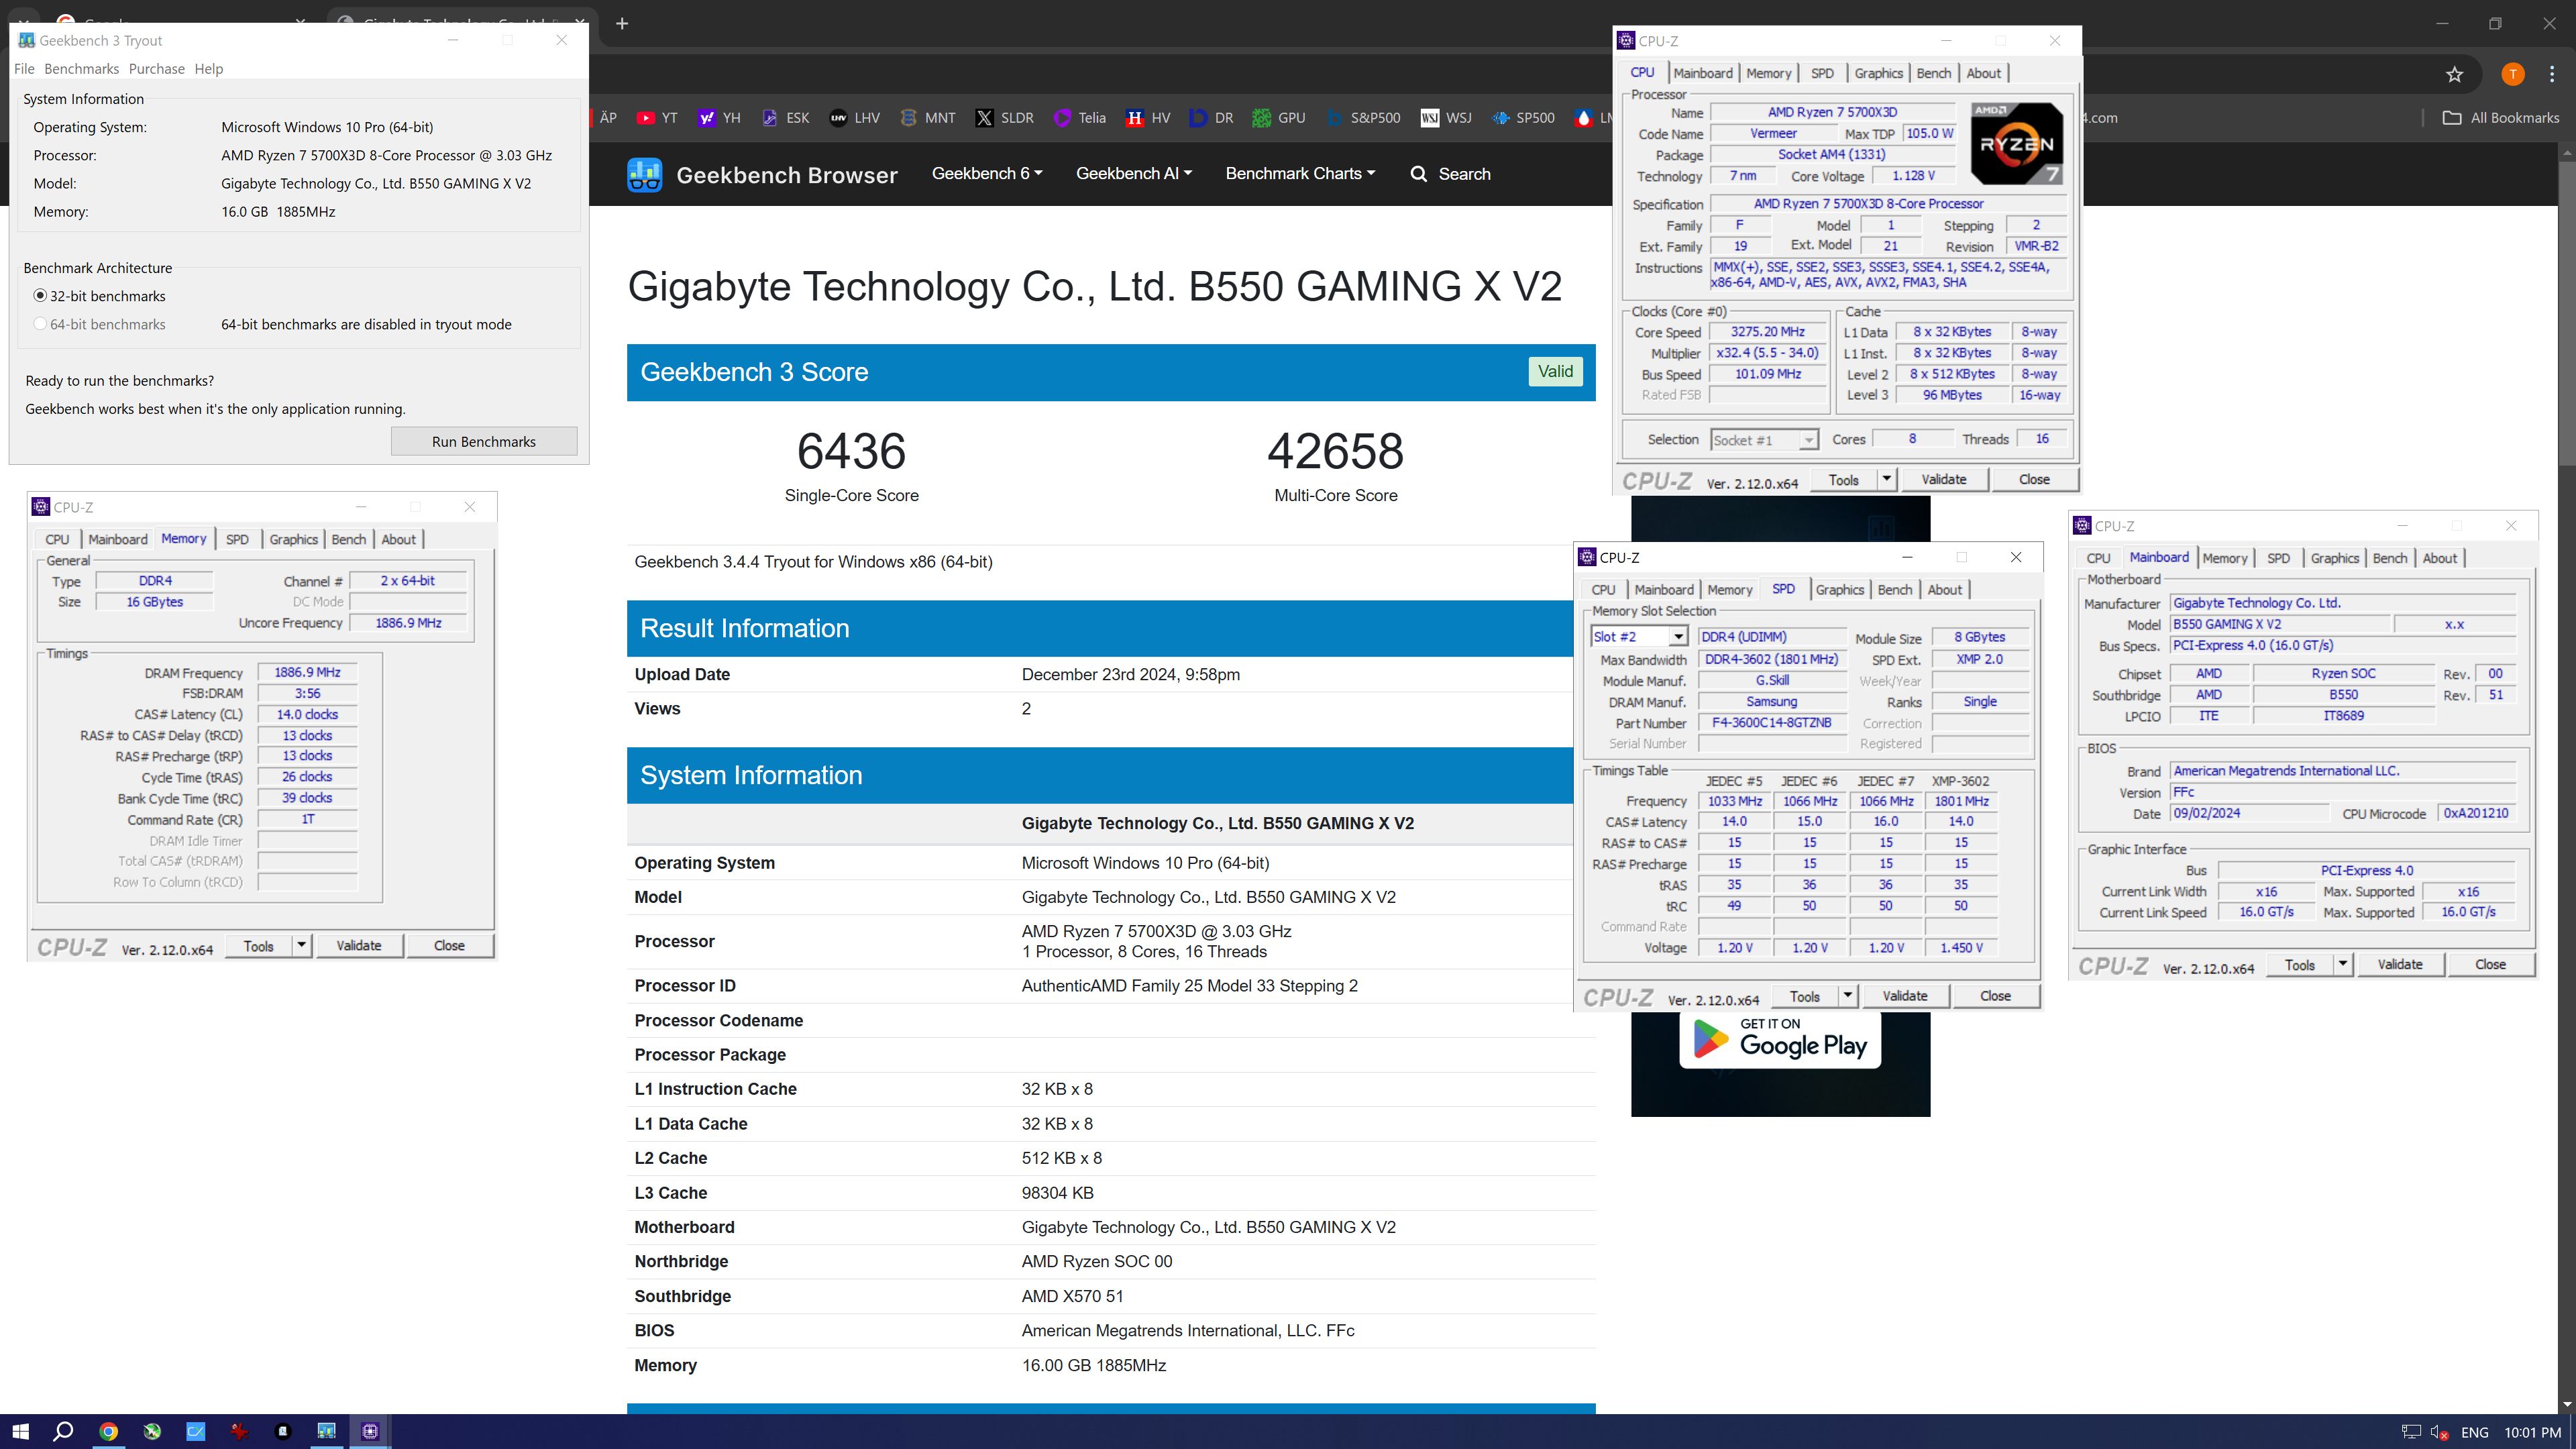The height and width of the screenshot is (1449, 2576).
Task: Open the Geekbench Purchase menu
Action: 156,69
